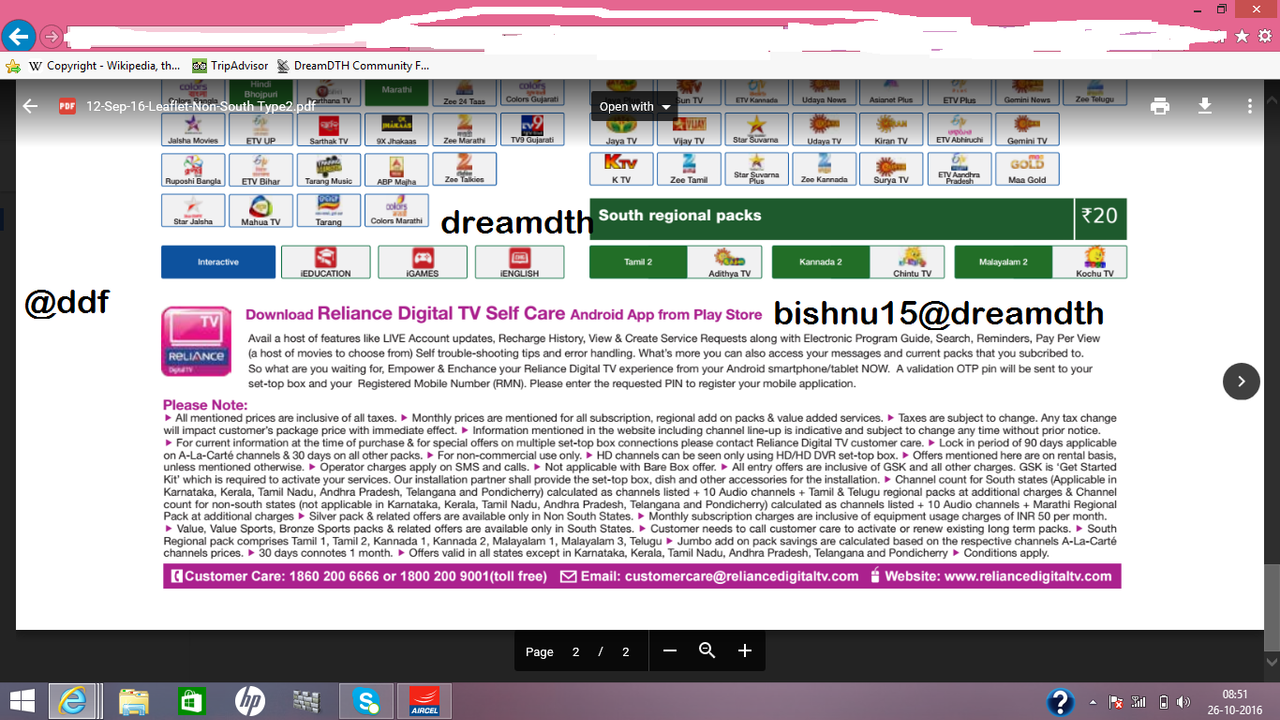
Task: Go to next file with right chevron
Action: pyautogui.click(x=1241, y=381)
